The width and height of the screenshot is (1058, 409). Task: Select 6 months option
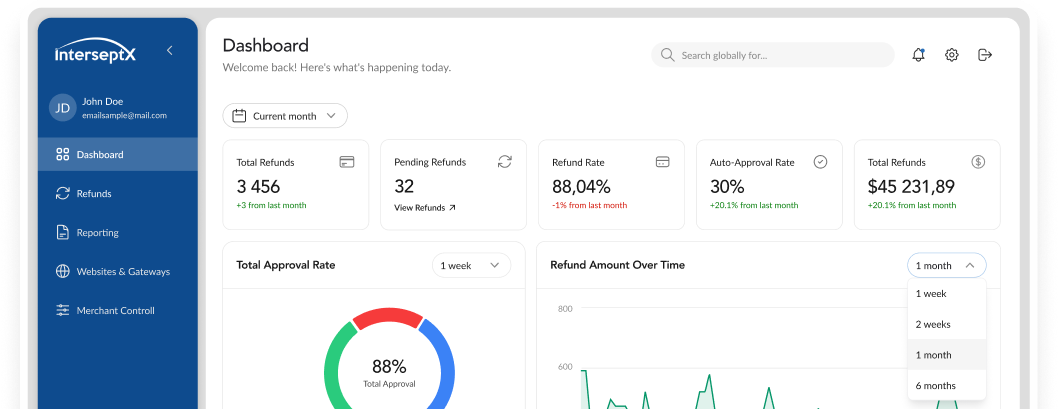947,386
